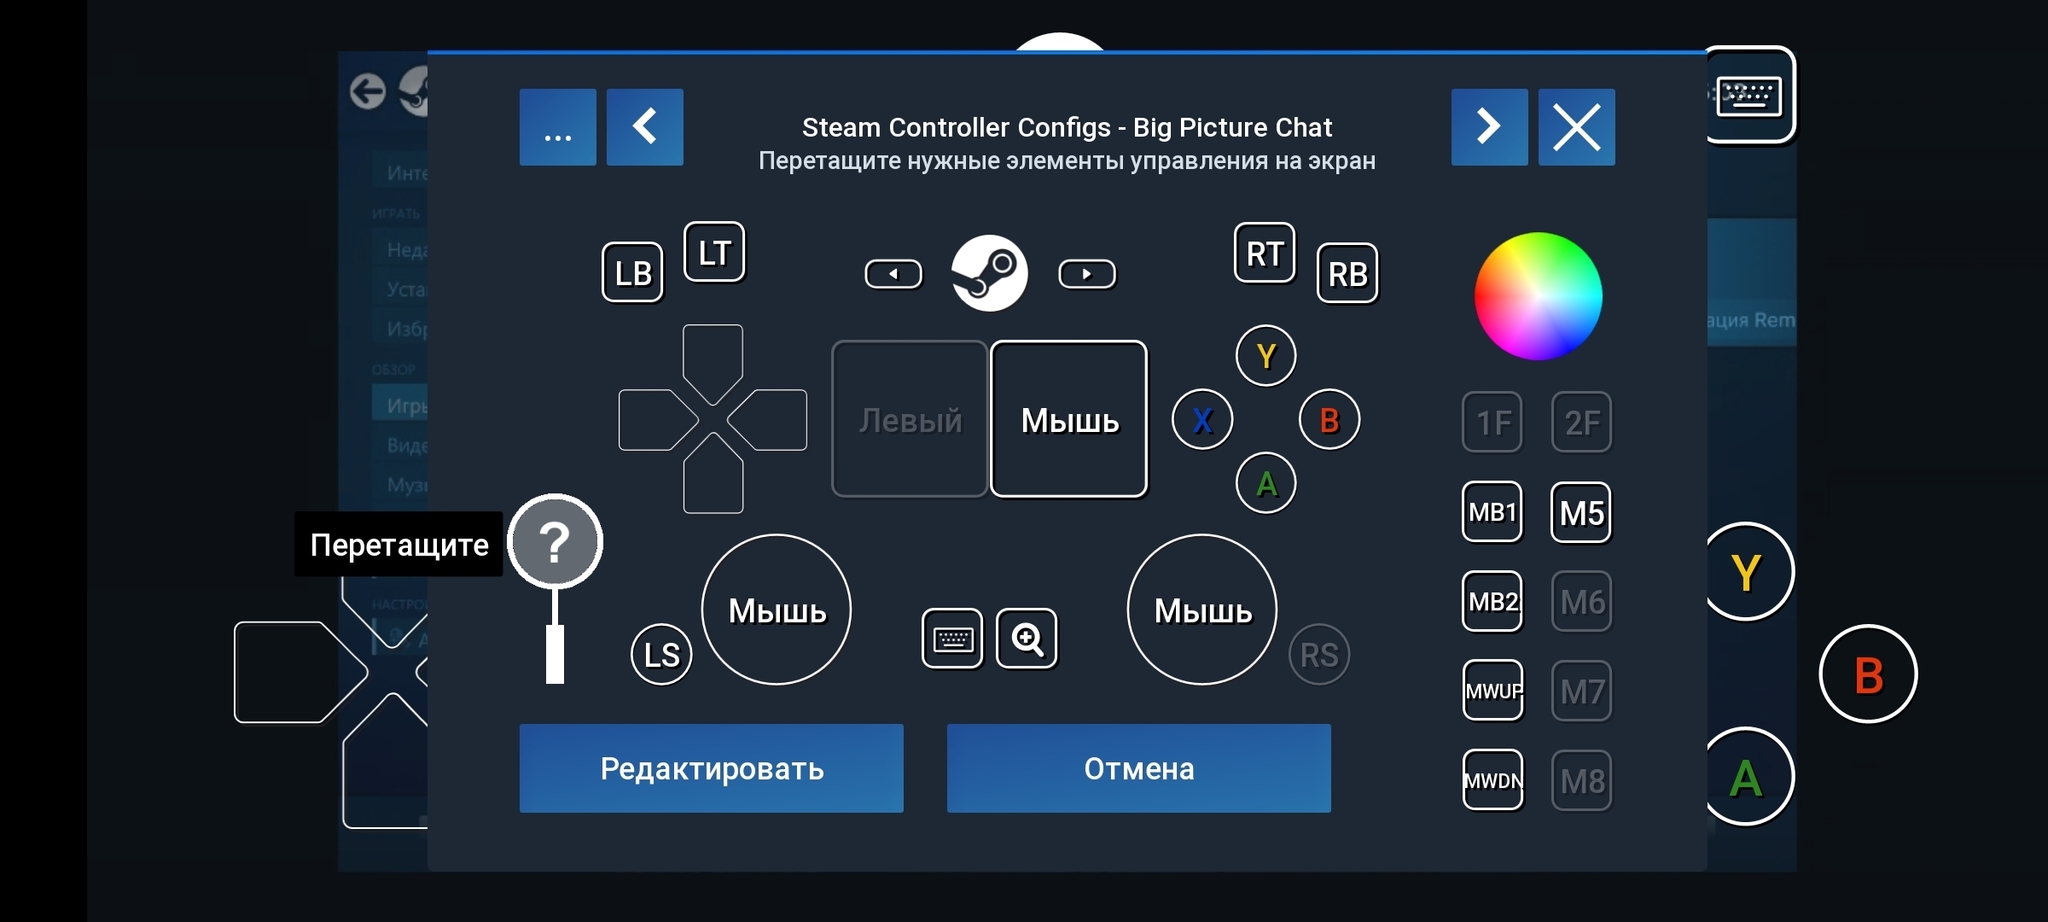The height and width of the screenshot is (922, 2048).
Task: Pick the Start (right arrow) button control
Action: click(1087, 274)
